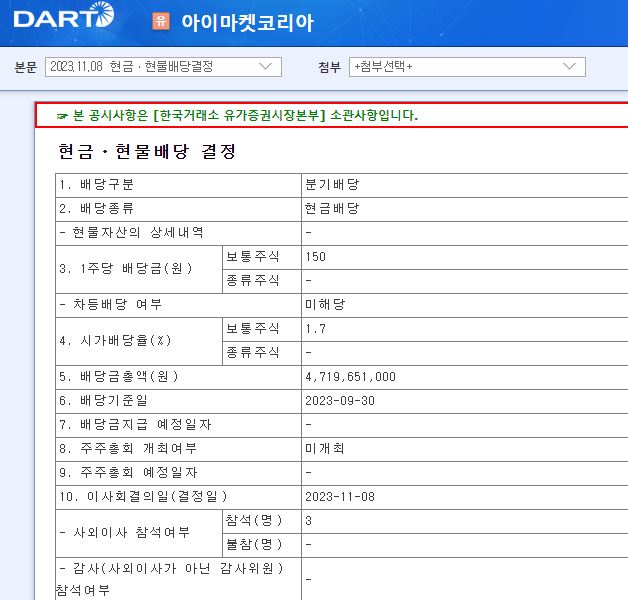Click the company name 아이마켓코리아
The width and height of the screenshot is (628, 600).
click(x=247, y=22)
